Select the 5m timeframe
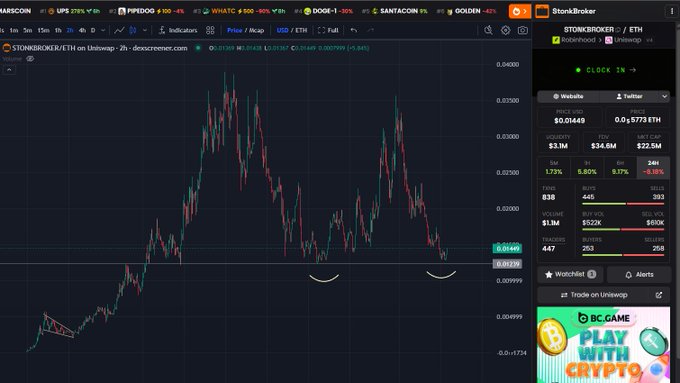This screenshot has height=383, width=680. pos(28,30)
